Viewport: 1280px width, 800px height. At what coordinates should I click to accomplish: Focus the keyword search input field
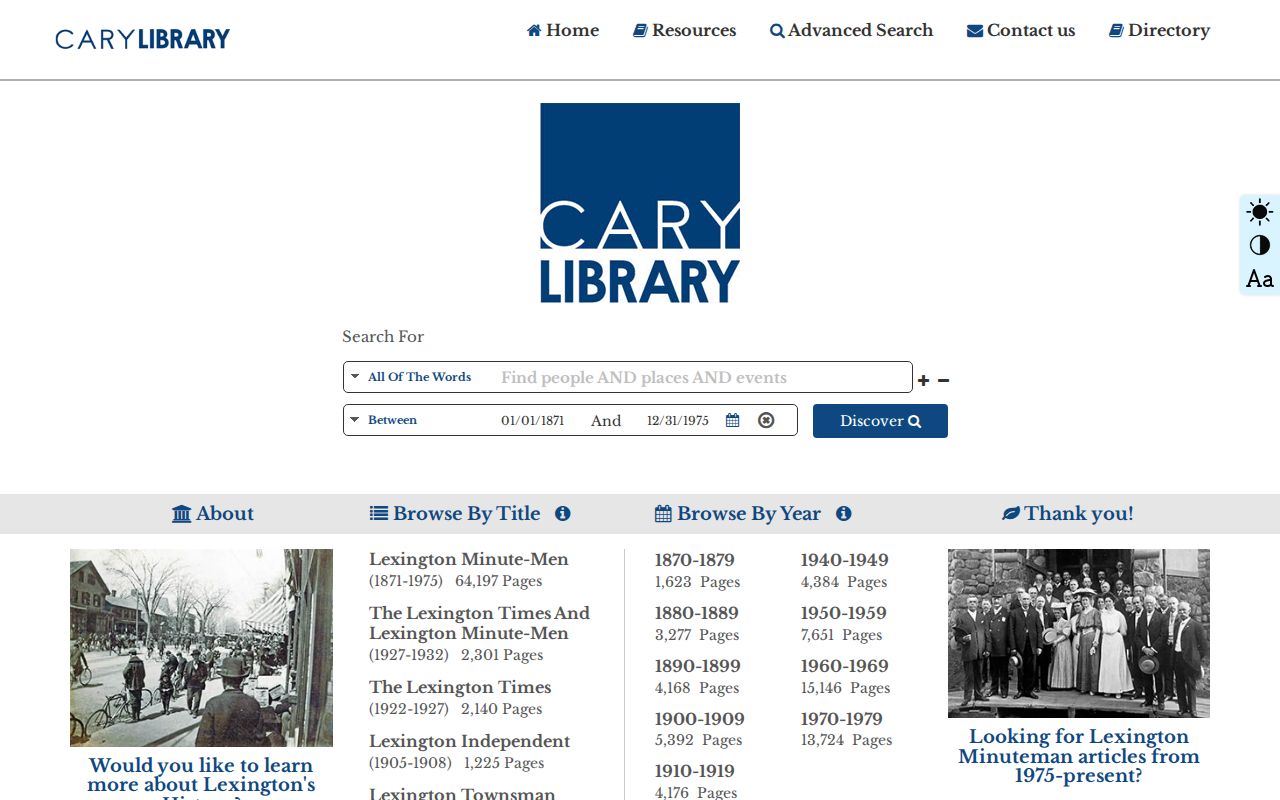point(702,377)
